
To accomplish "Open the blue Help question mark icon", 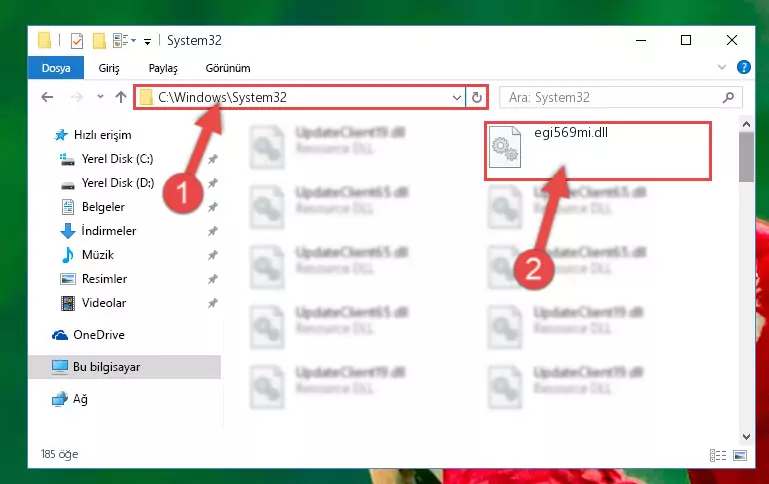I will click(x=743, y=67).
